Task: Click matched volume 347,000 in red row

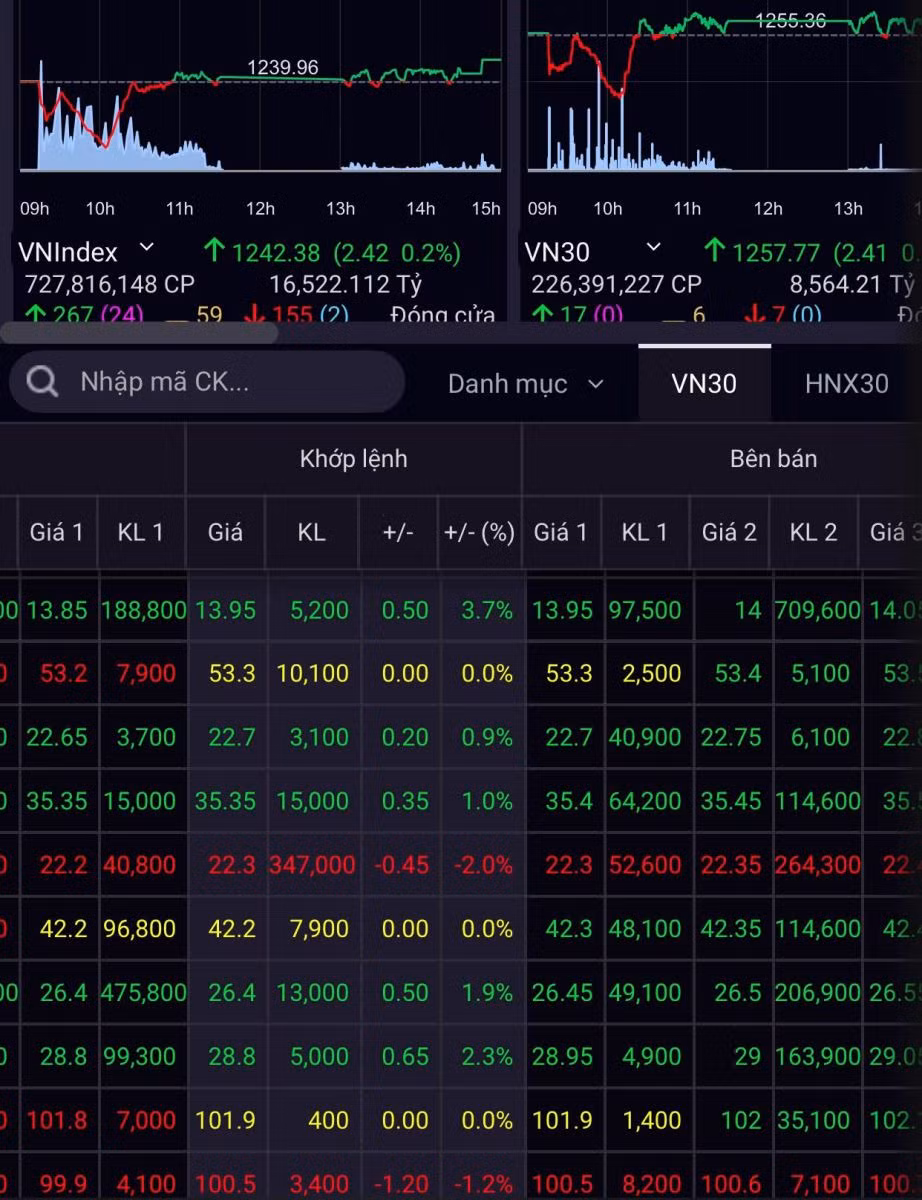Action: pos(311,865)
